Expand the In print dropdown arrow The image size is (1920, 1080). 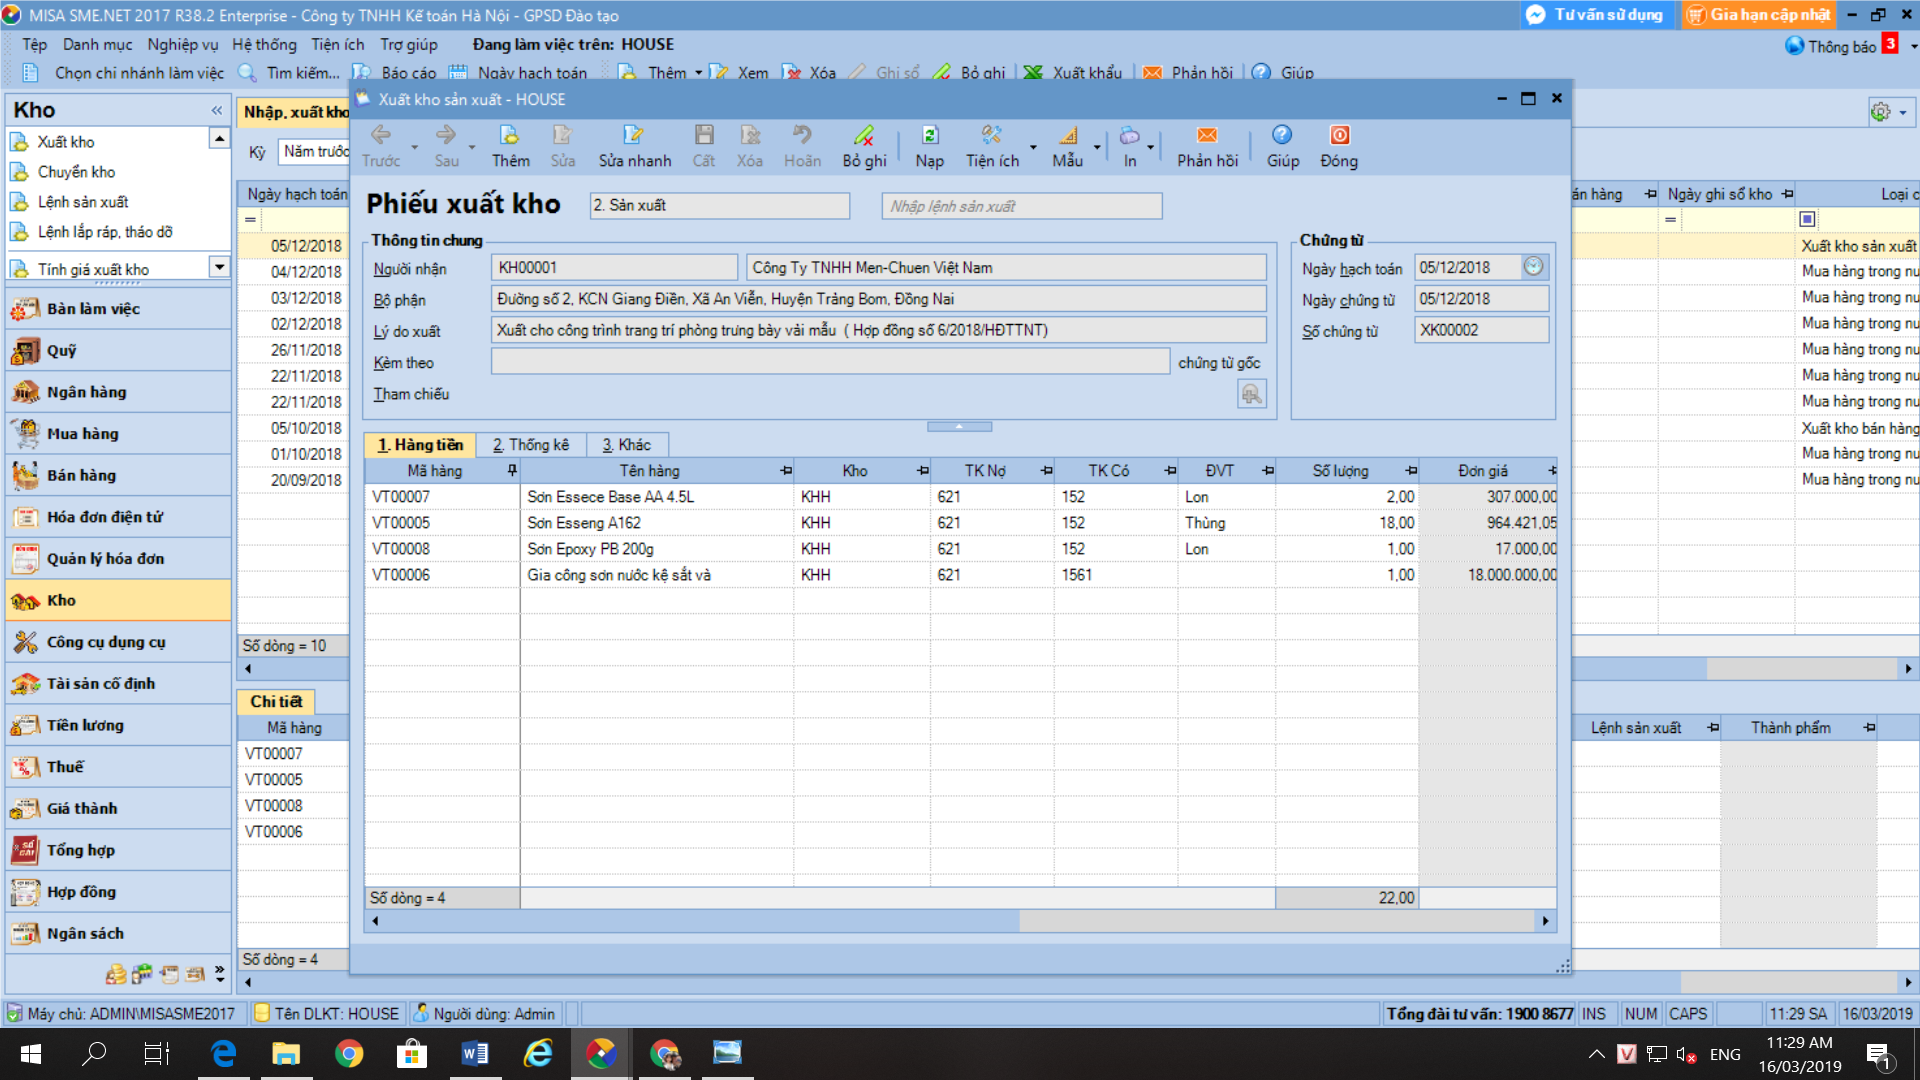point(1150,147)
